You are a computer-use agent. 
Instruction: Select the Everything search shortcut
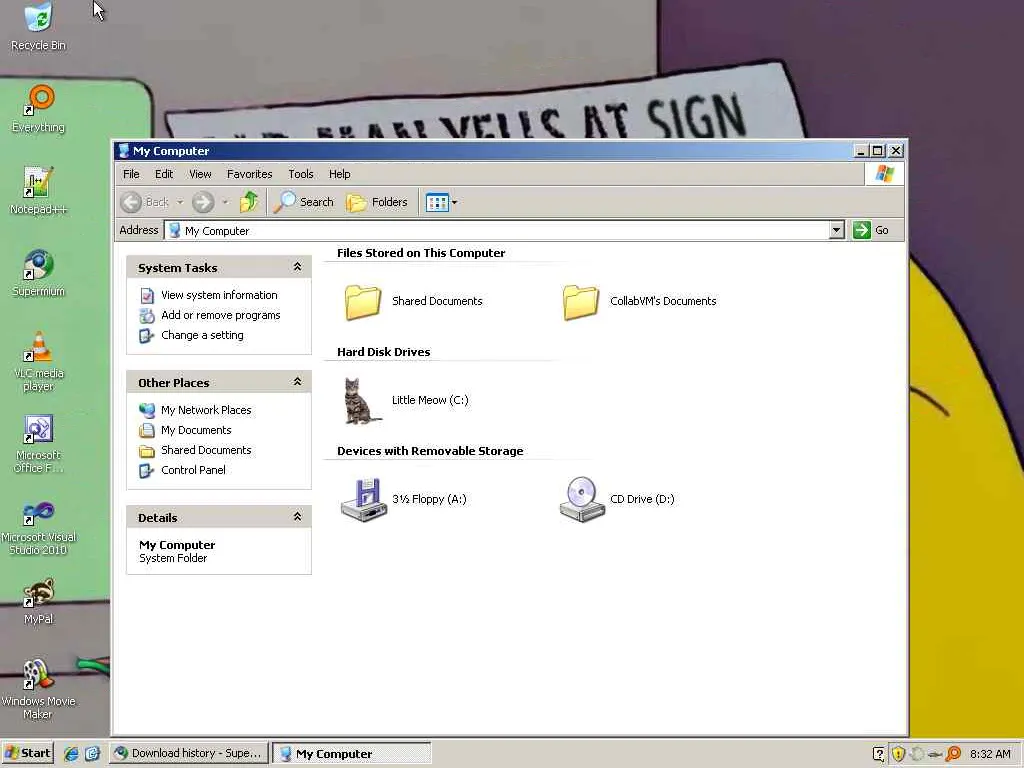(x=38, y=109)
